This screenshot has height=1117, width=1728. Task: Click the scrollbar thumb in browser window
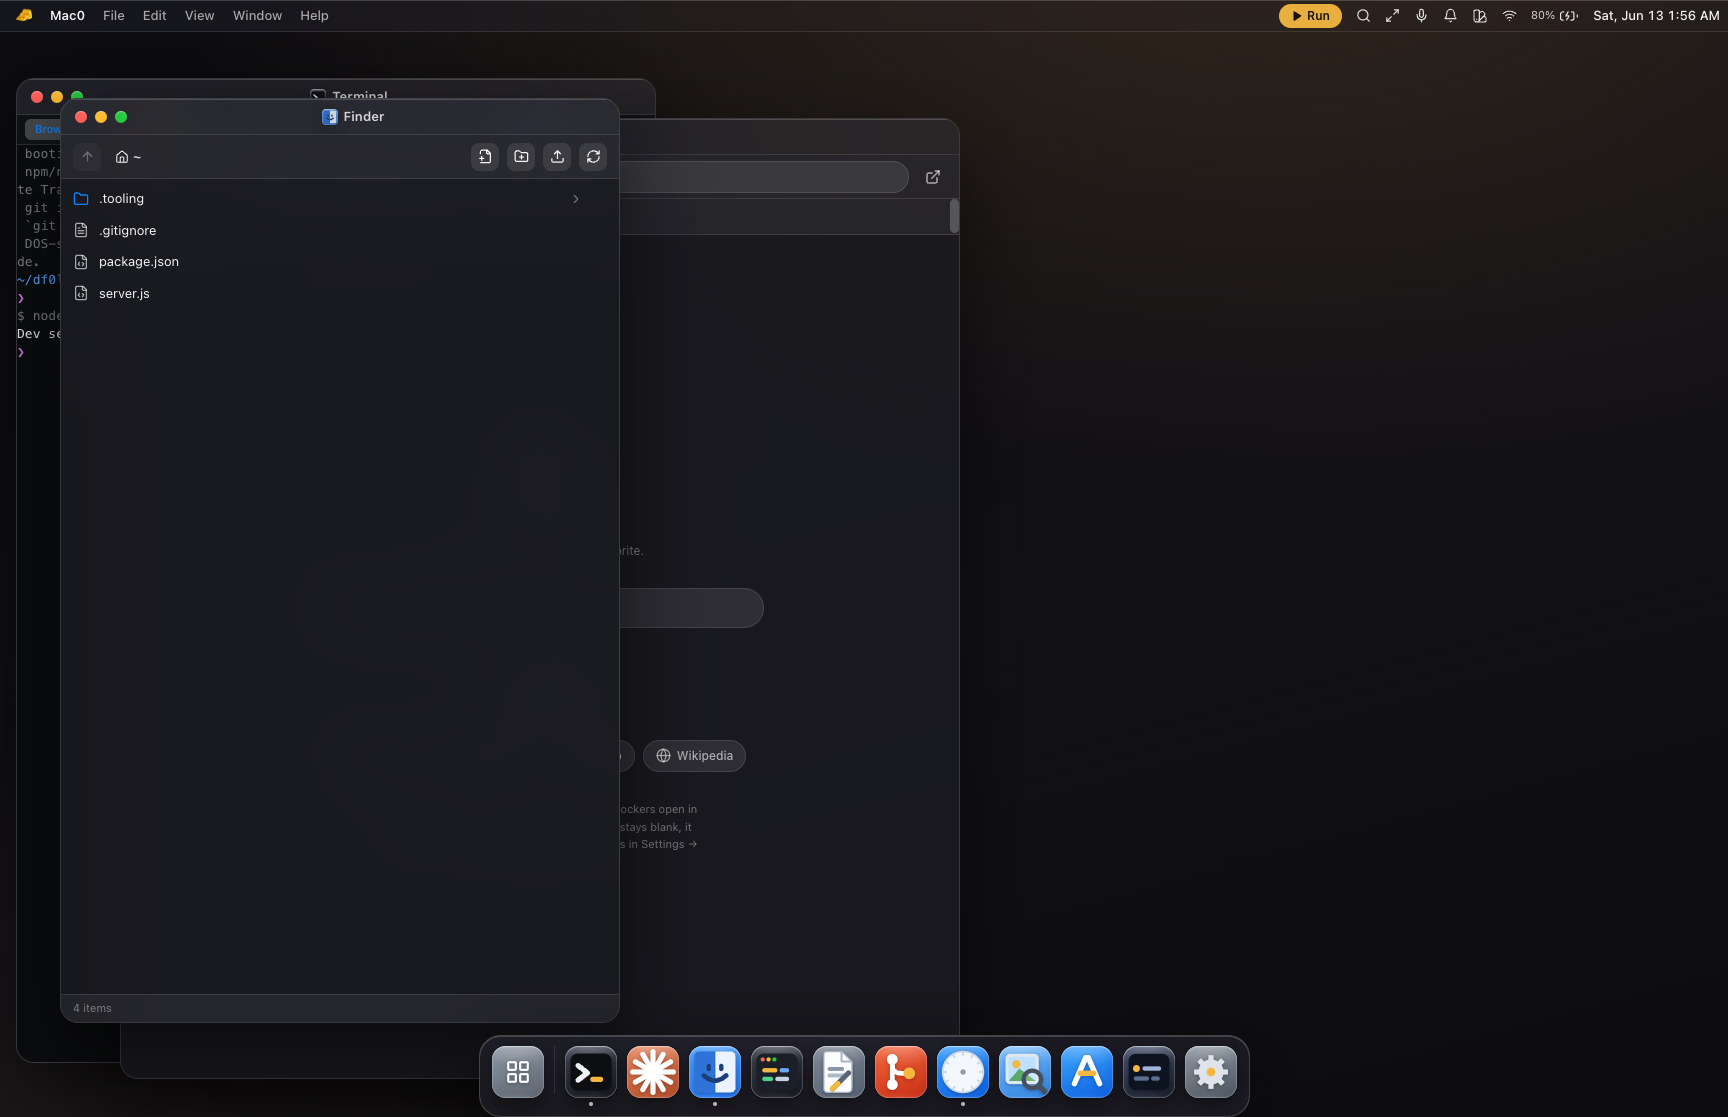[x=955, y=216]
